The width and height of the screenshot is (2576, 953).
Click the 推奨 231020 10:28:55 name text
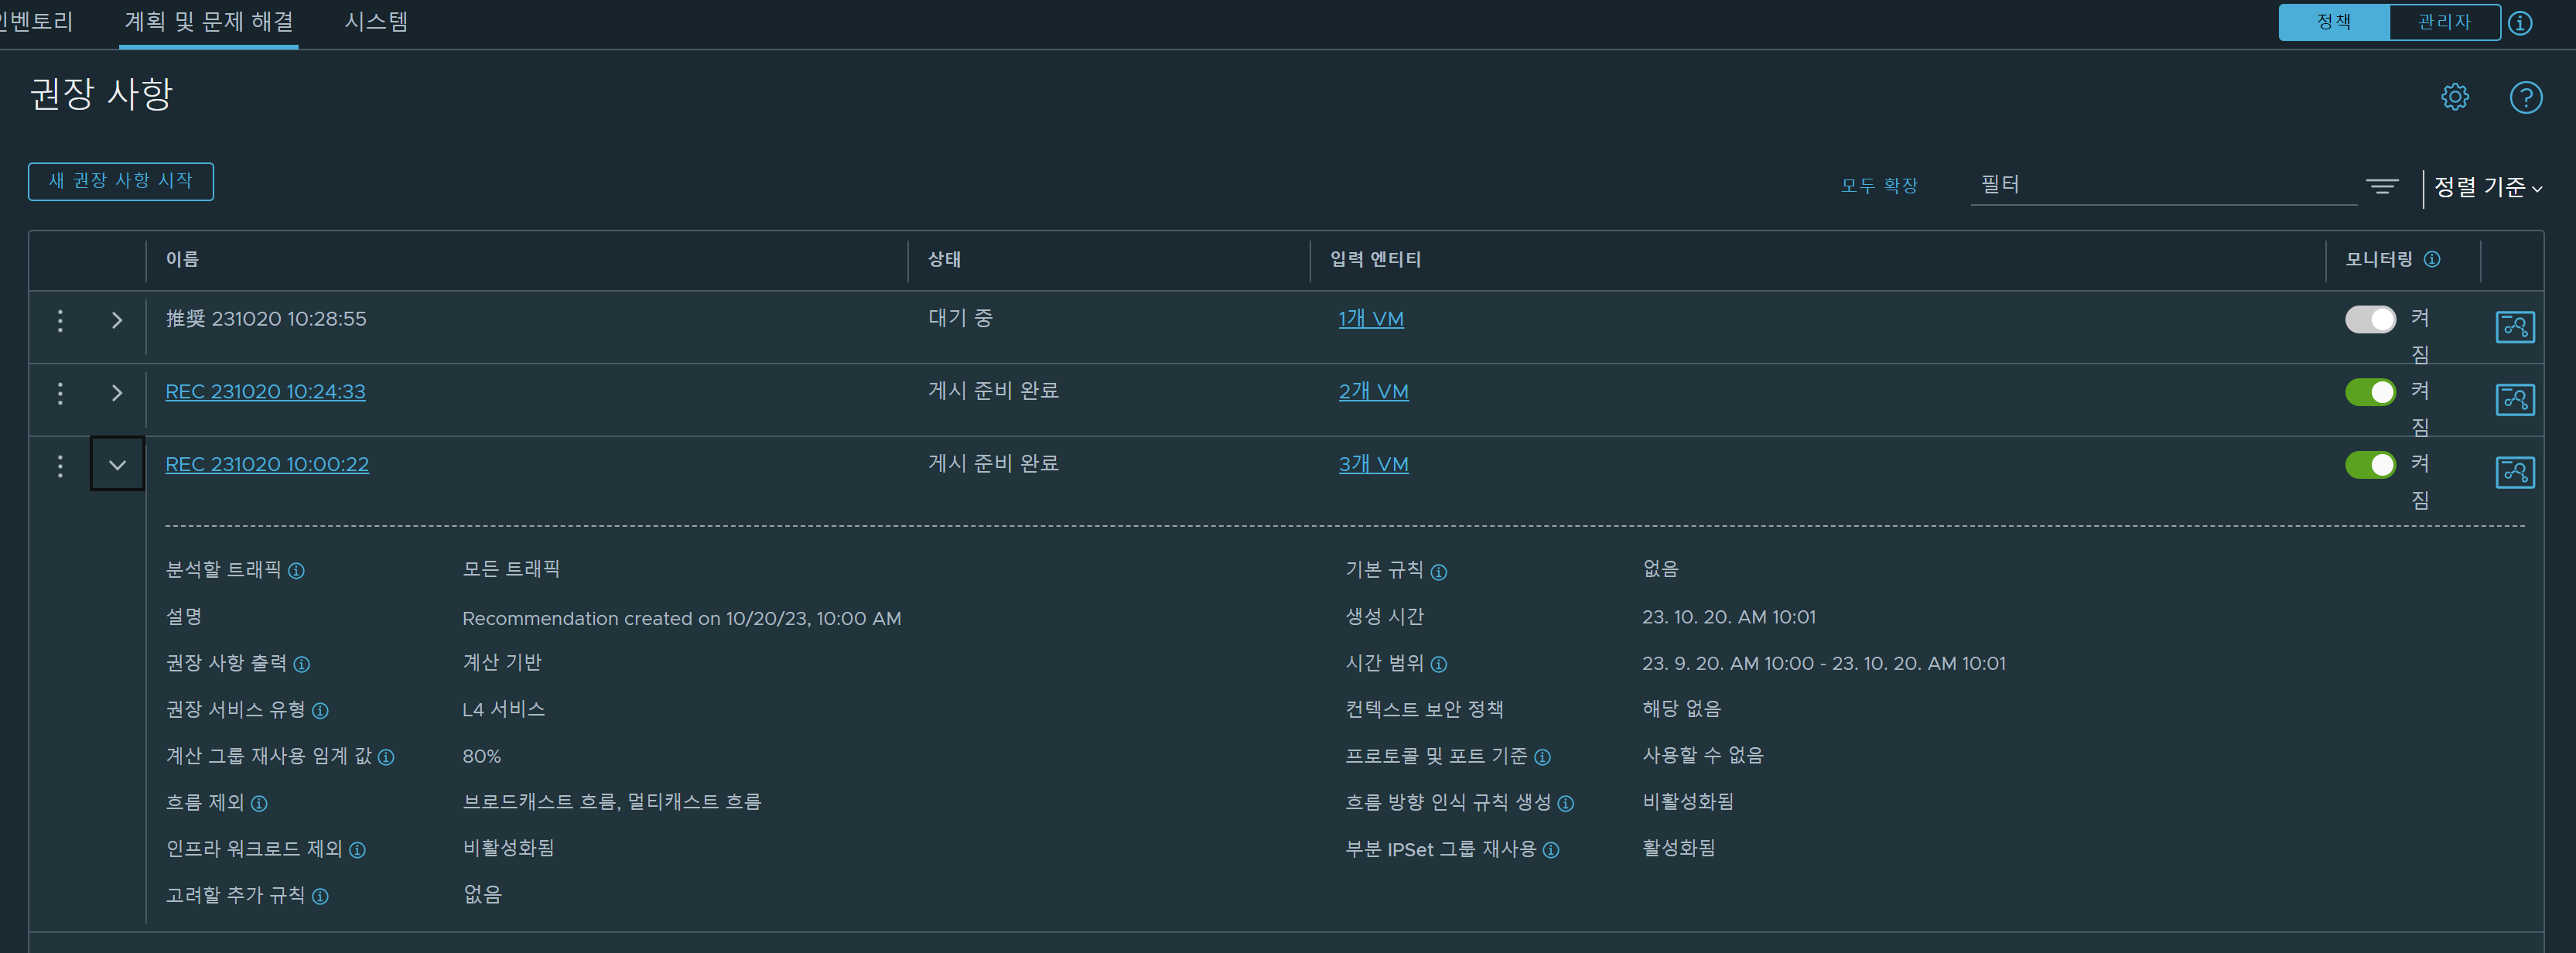pos(266,319)
